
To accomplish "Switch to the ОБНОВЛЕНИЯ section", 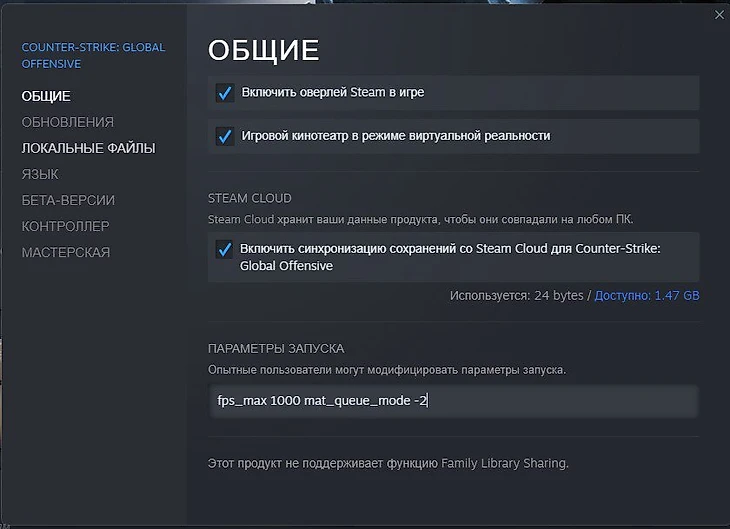I will pyautogui.click(x=68, y=122).
